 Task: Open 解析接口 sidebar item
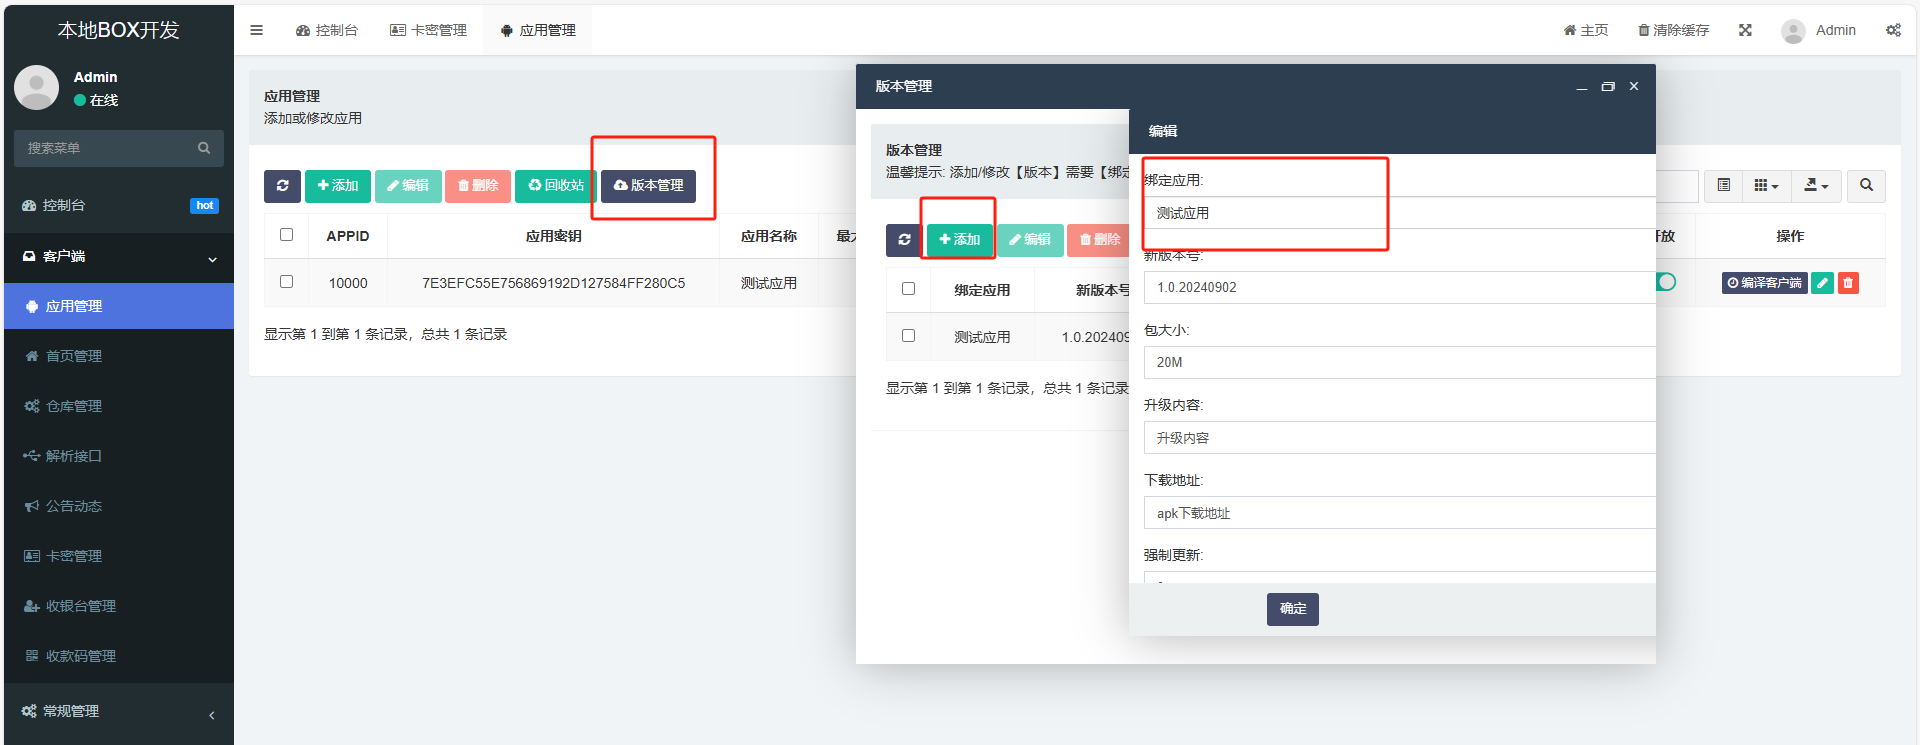click(119, 456)
